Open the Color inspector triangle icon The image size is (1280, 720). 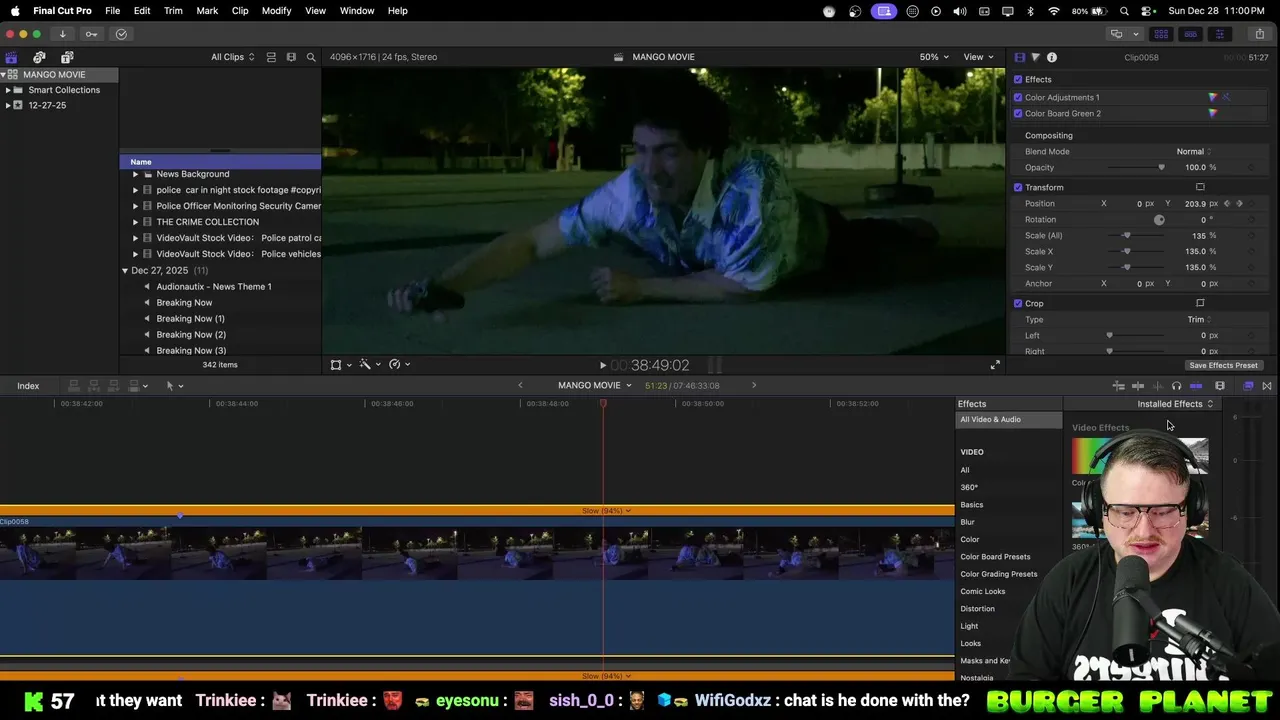[1035, 57]
